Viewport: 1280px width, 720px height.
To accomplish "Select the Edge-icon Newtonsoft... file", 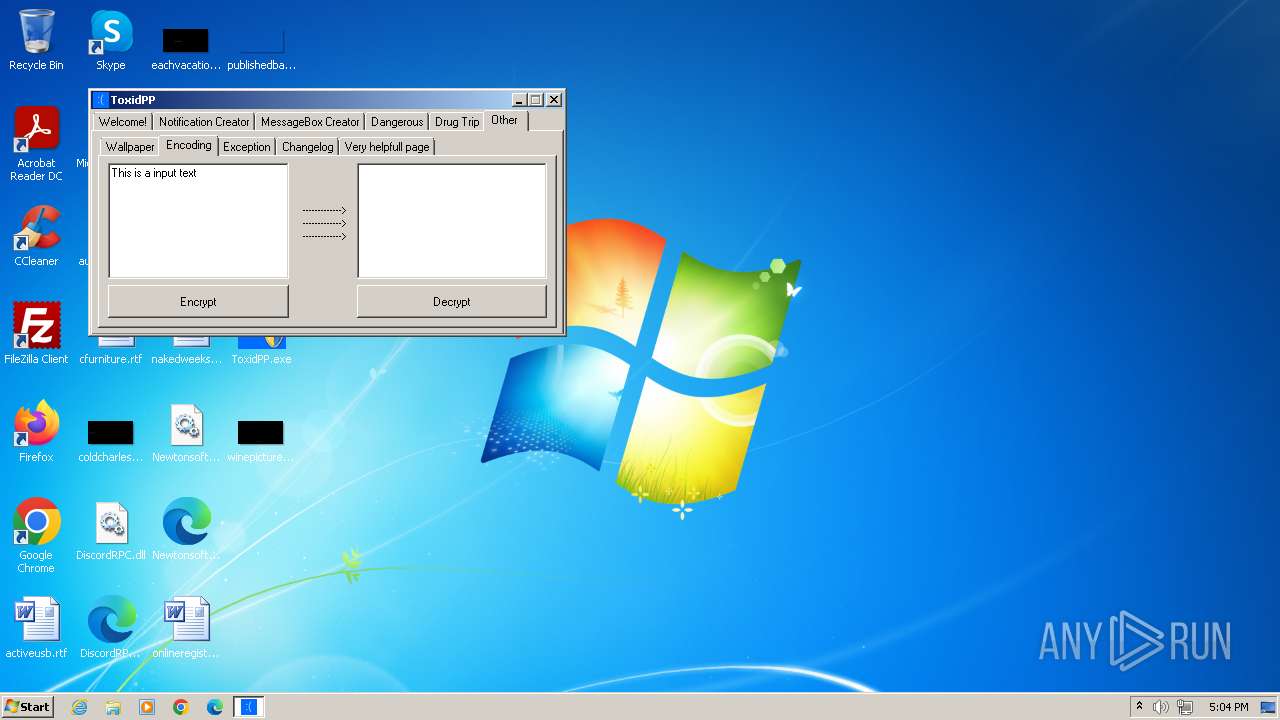I will coord(186,530).
